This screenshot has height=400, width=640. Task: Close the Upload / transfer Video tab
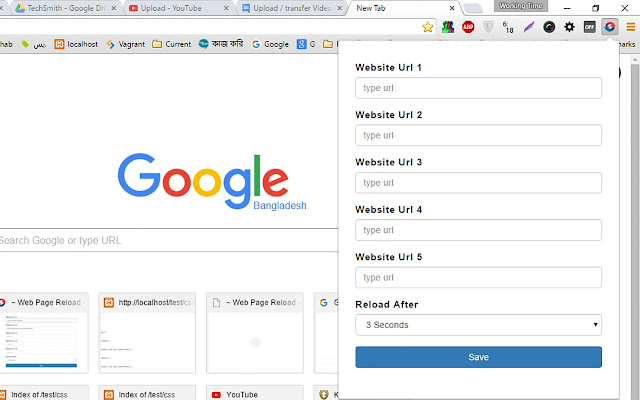click(339, 8)
